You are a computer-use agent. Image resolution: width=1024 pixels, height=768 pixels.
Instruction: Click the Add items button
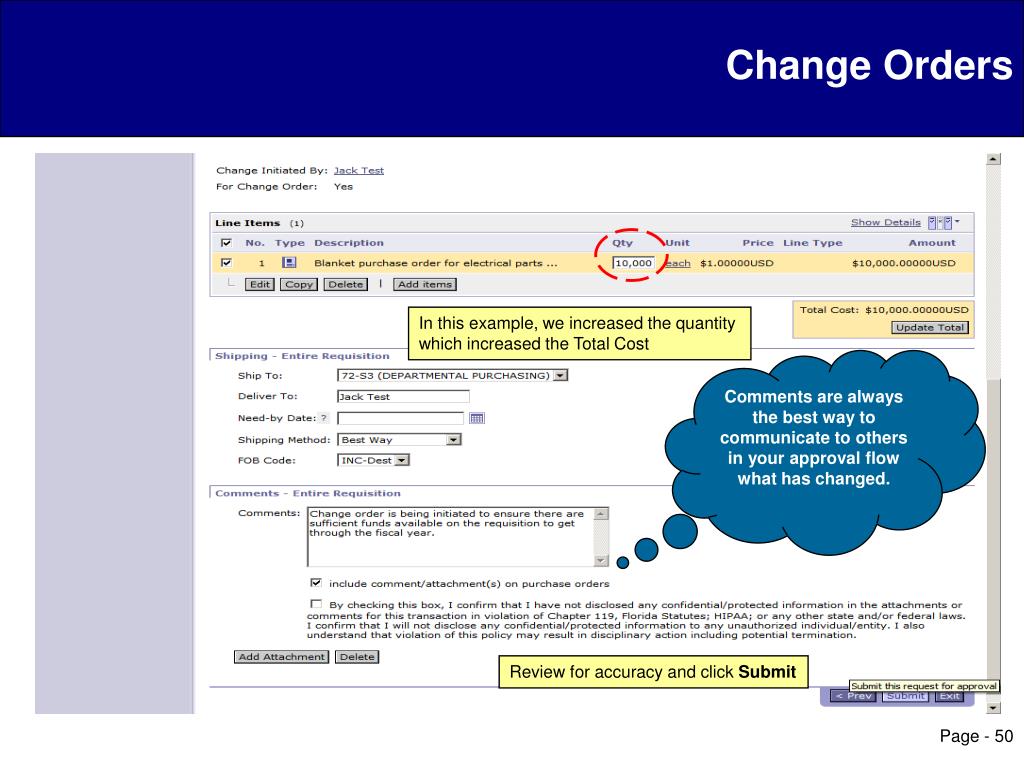pos(424,284)
